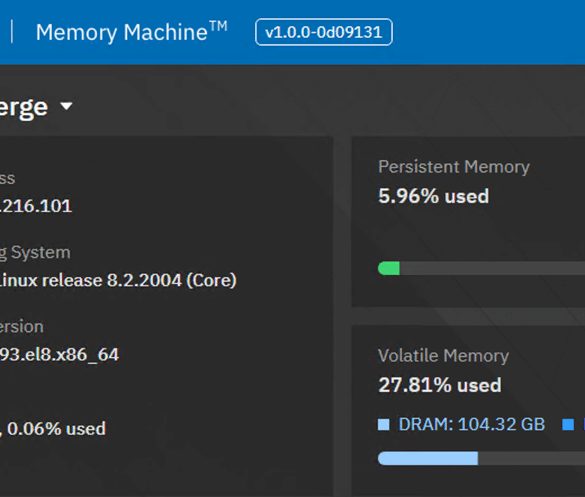Click the host name ending in "erge"
This screenshot has width=585, height=497.
(24, 107)
